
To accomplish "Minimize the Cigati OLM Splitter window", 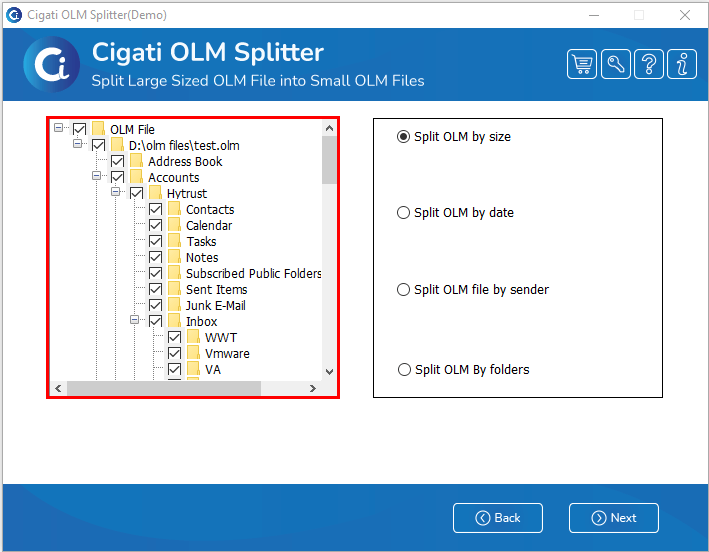I will point(594,15).
